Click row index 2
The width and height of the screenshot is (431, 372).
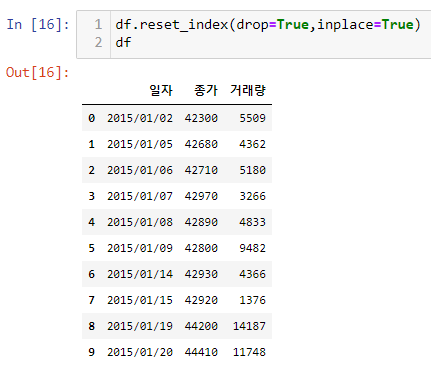(x=92, y=170)
